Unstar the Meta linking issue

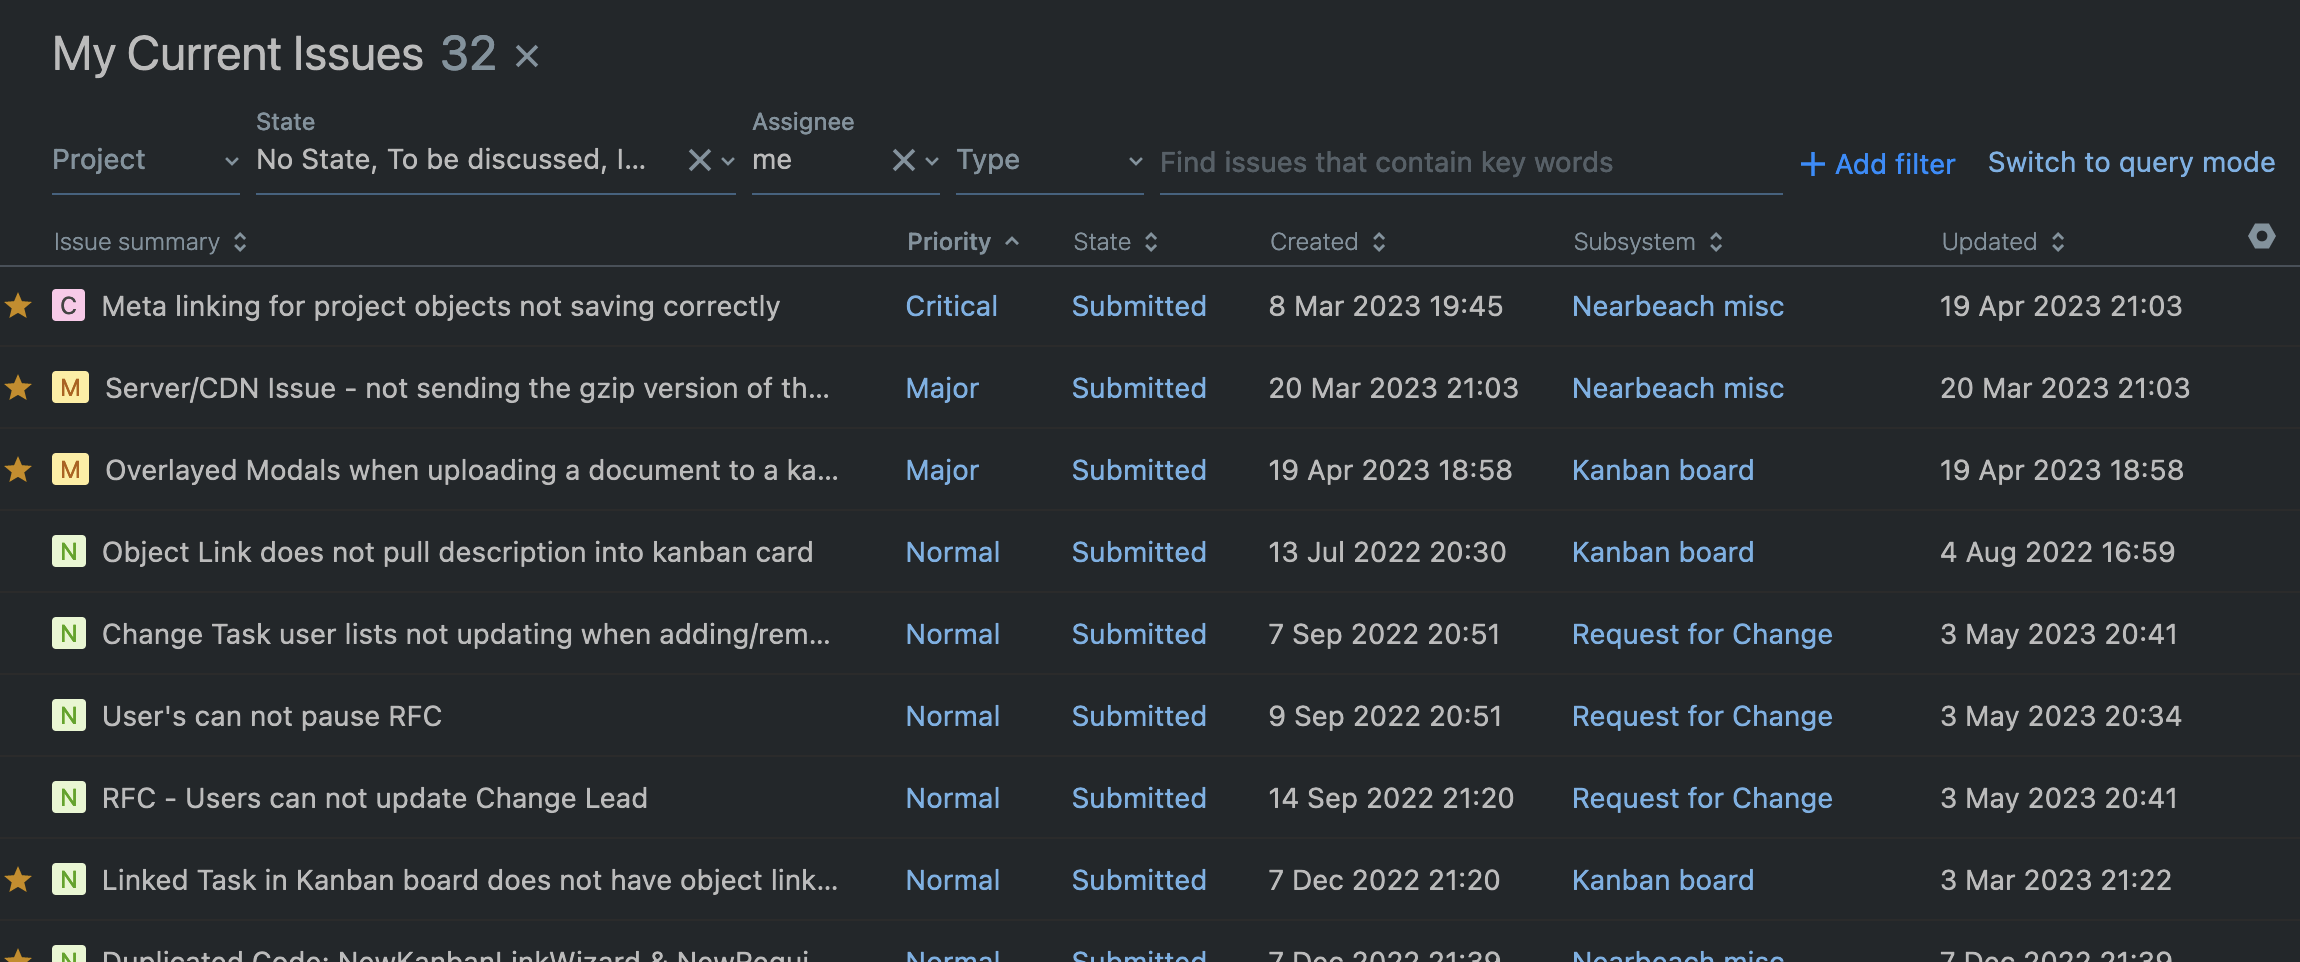tap(19, 306)
